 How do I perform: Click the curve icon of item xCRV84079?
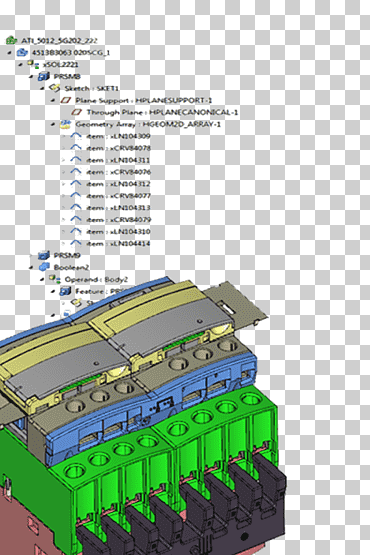click(x=76, y=219)
